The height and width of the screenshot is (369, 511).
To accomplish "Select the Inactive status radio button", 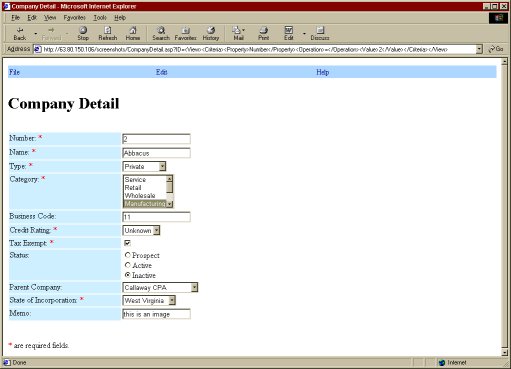I will tap(127, 275).
